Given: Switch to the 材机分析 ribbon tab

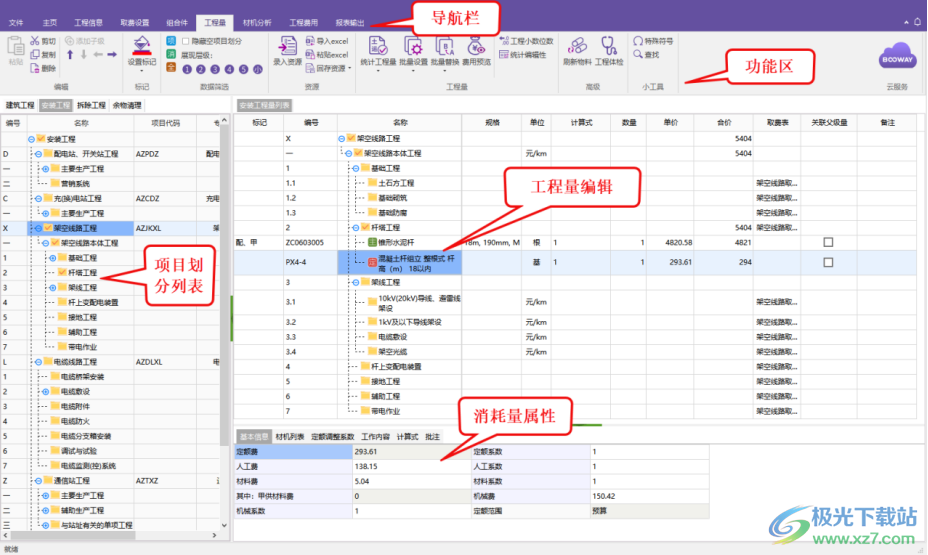Looking at the screenshot, I should pyautogui.click(x=257, y=22).
